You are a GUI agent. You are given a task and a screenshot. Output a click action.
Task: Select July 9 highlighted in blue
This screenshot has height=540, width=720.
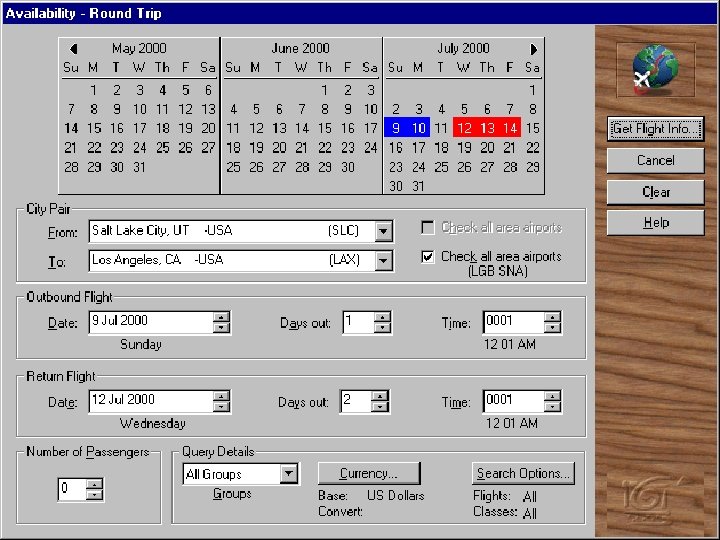click(x=396, y=128)
